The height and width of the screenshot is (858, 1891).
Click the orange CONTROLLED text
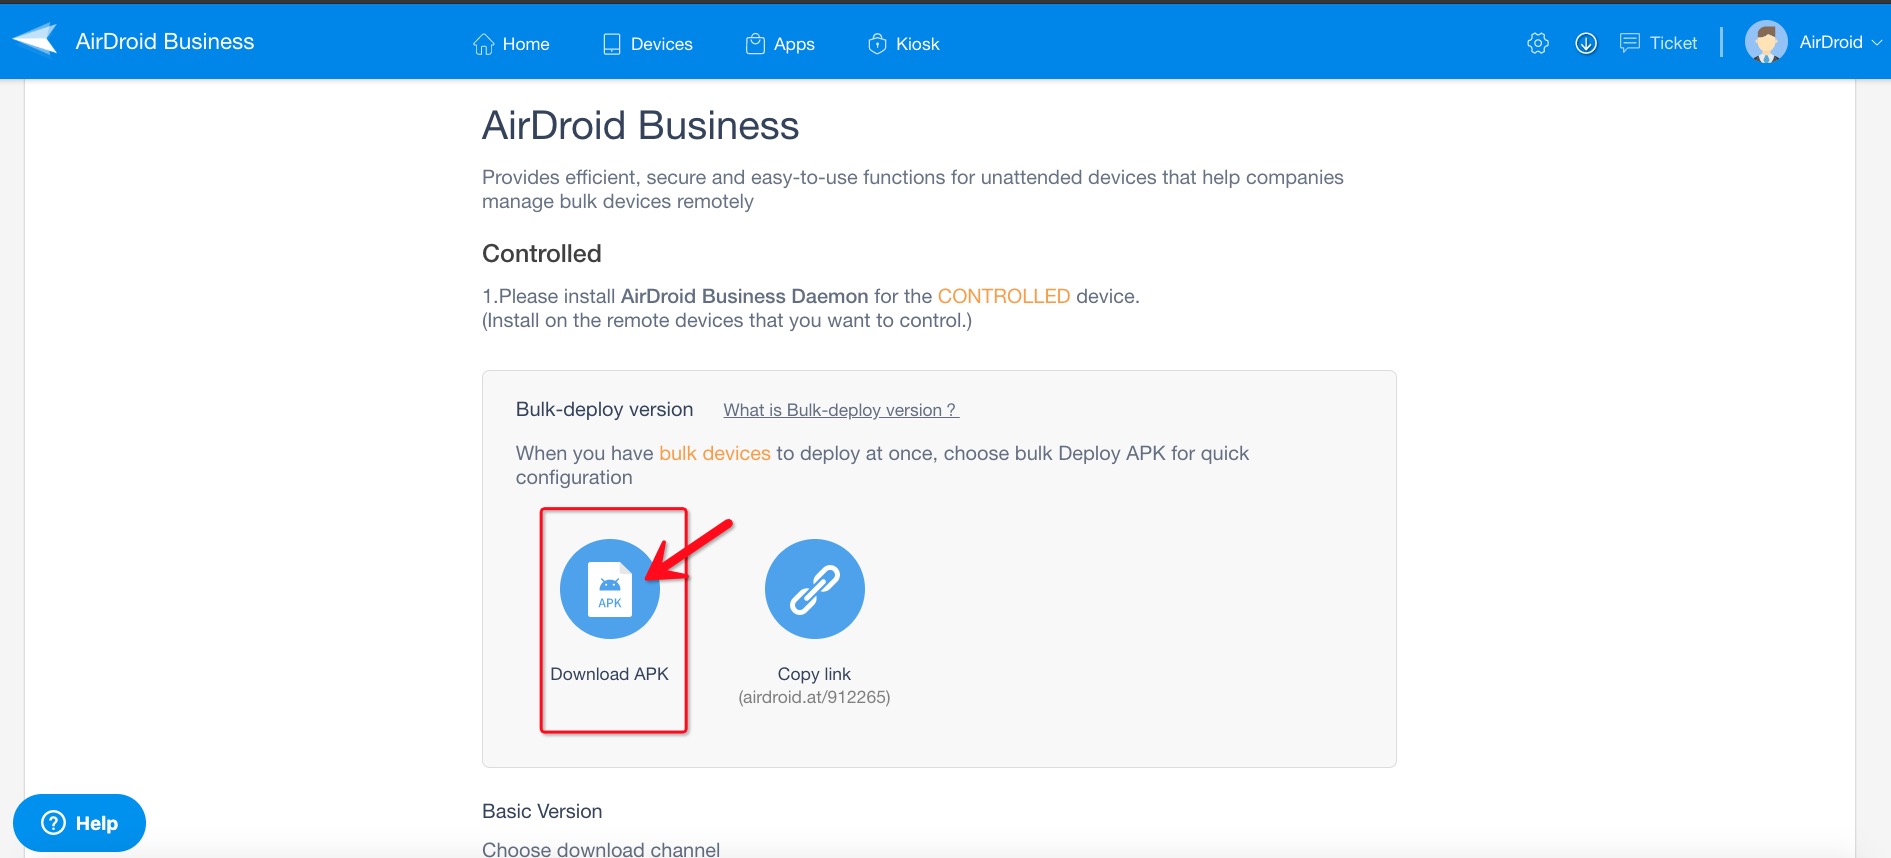(x=1004, y=296)
